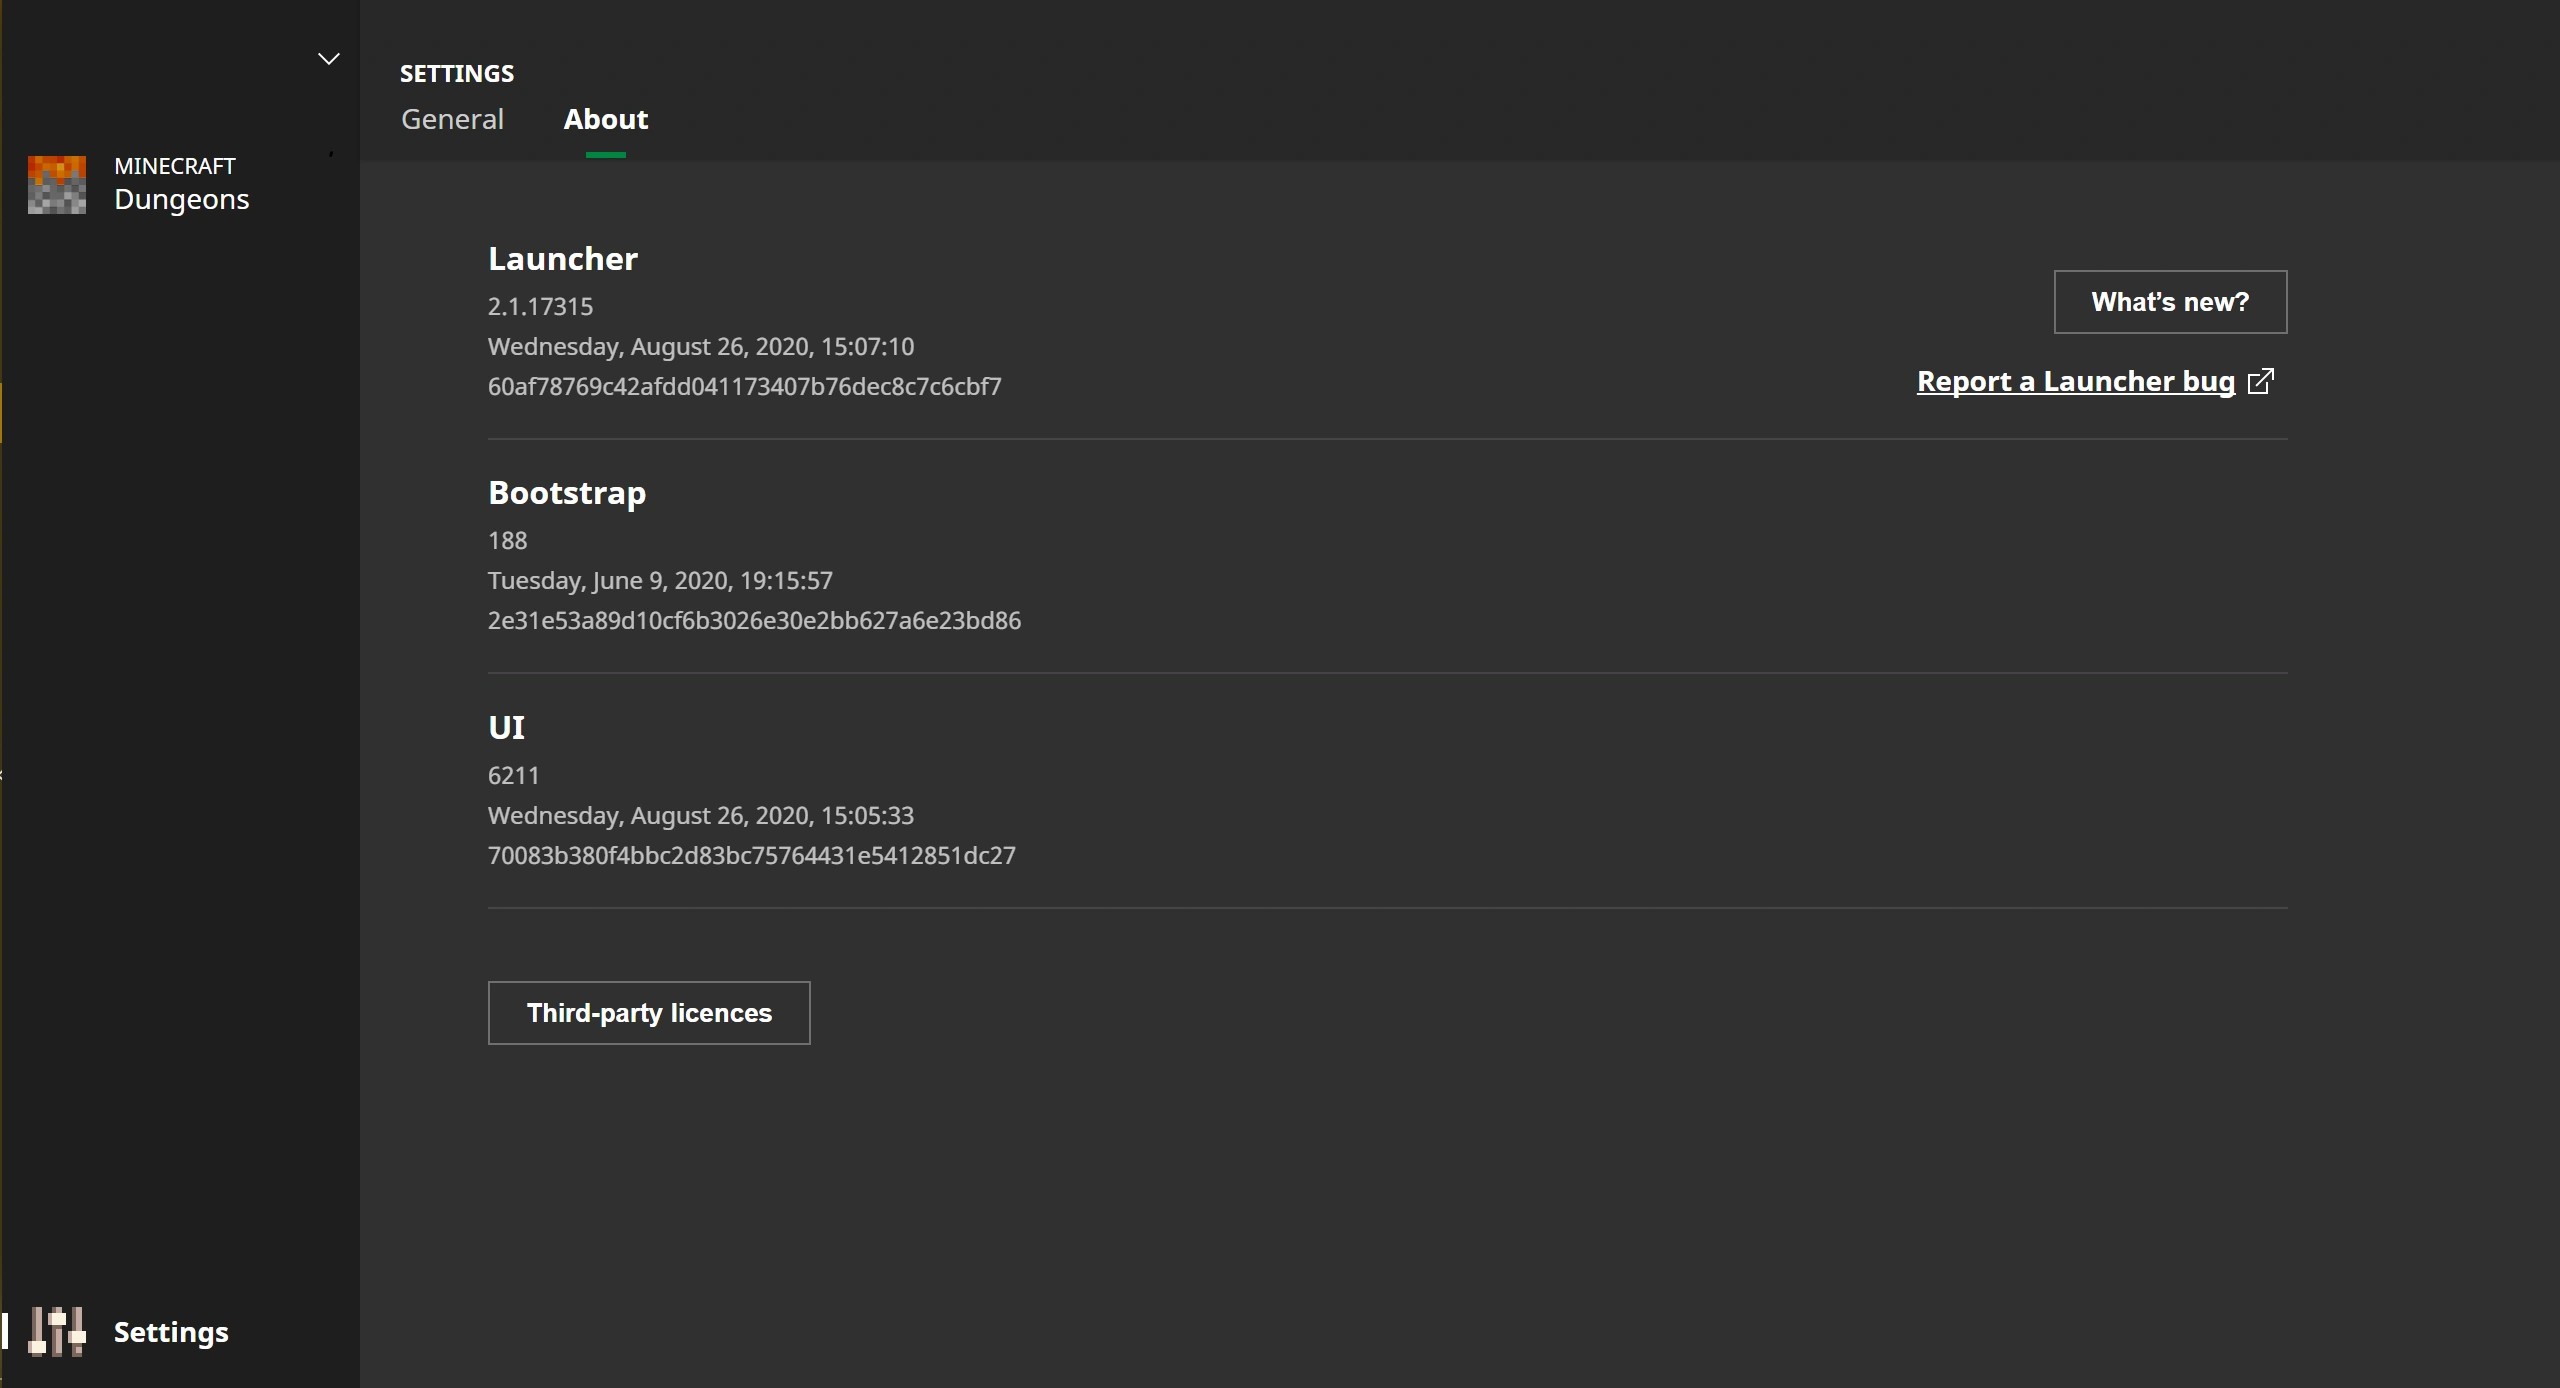Expand the account chevron dropdown at top
Image resolution: width=2560 pixels, height=1388 pixels.
(x=328, y=59)
